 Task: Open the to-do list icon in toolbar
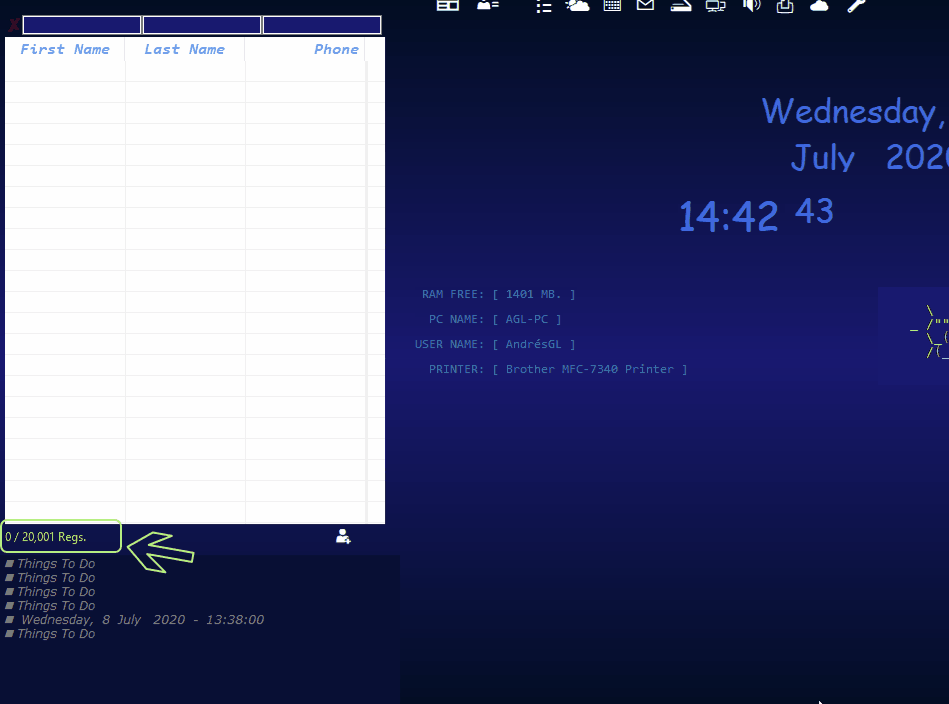543,6
